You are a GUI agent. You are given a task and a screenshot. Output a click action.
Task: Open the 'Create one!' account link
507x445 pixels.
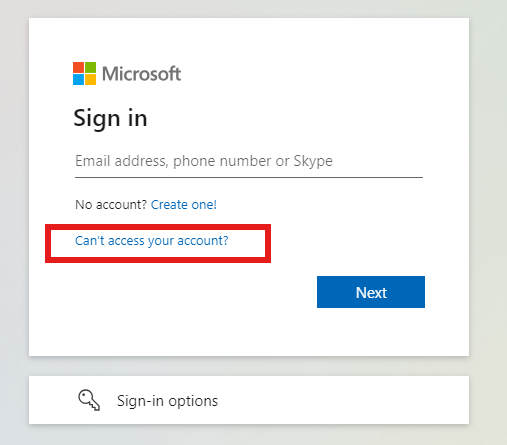tap(184, 204)
